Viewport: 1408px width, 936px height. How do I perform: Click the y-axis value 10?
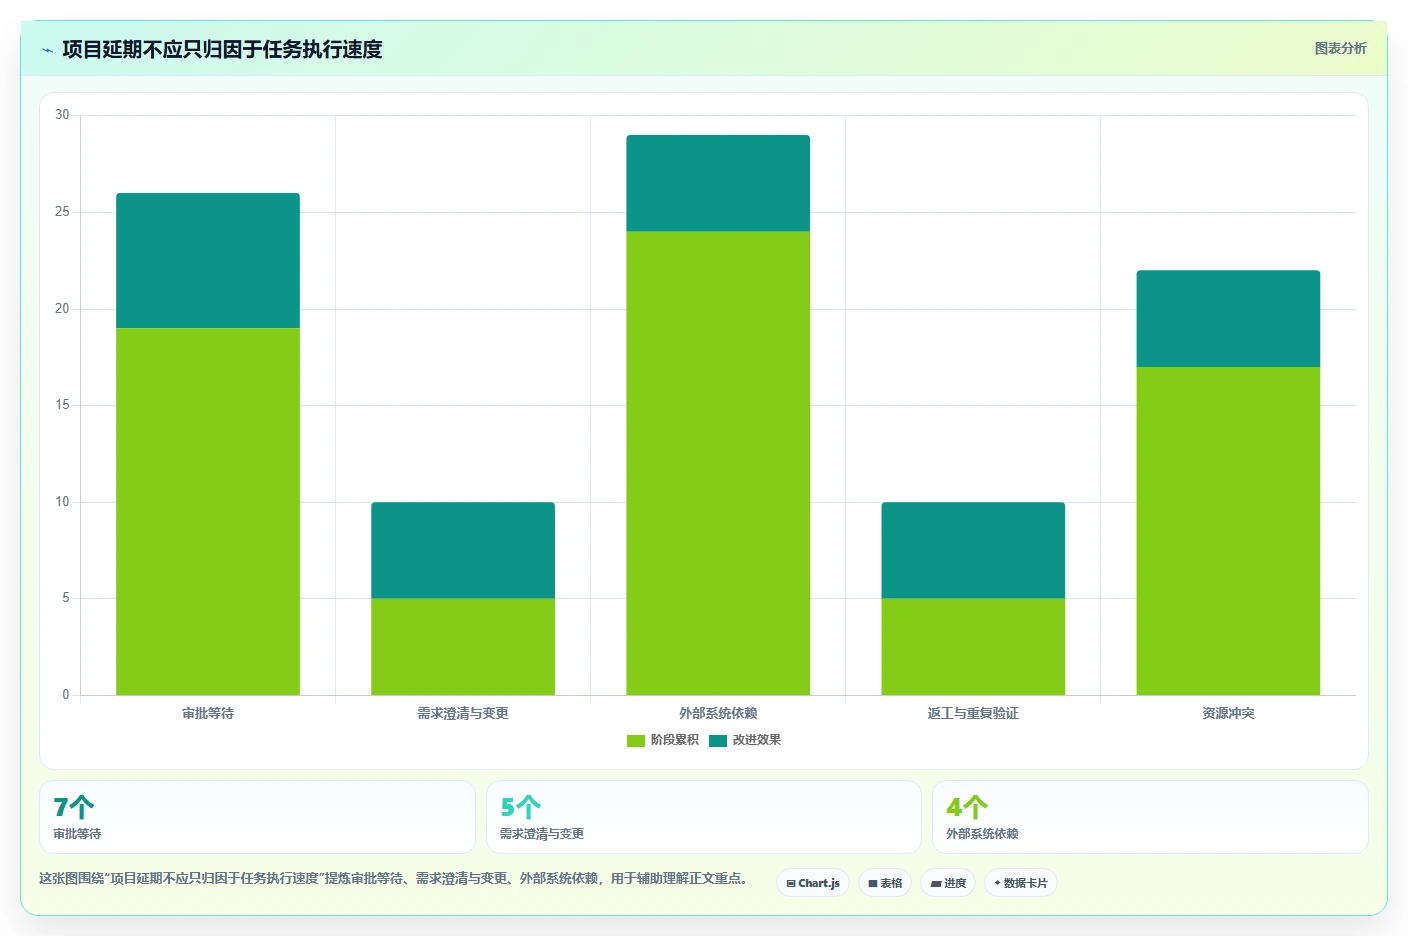pos(62,502)
